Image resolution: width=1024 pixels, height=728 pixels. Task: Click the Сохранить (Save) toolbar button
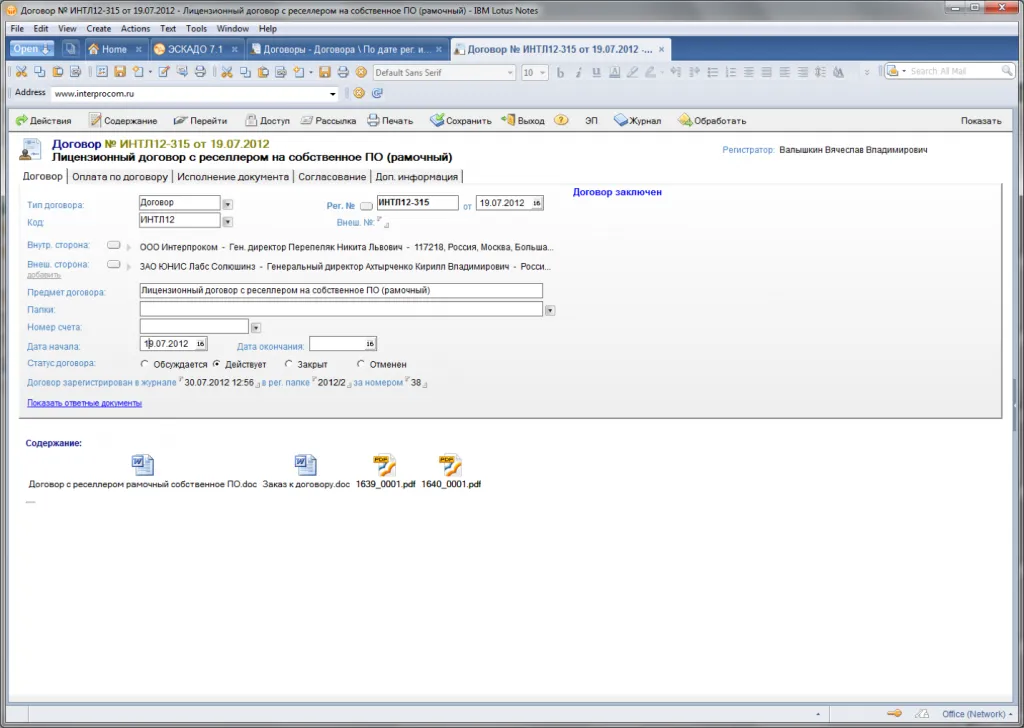[461, 121]
